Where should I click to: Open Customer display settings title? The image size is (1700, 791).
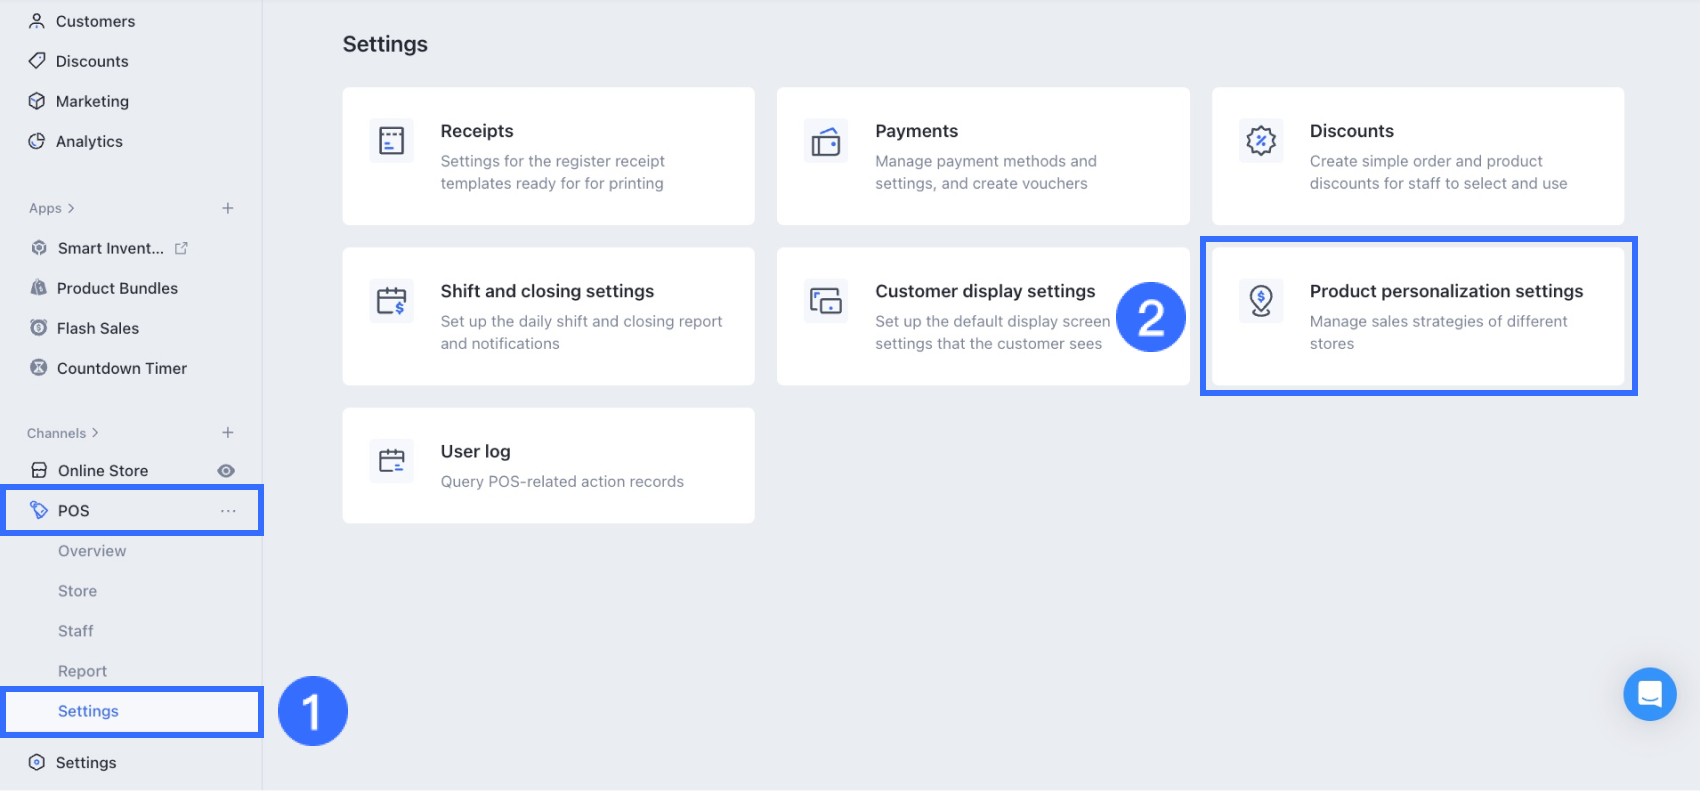(x=985, y=291)
